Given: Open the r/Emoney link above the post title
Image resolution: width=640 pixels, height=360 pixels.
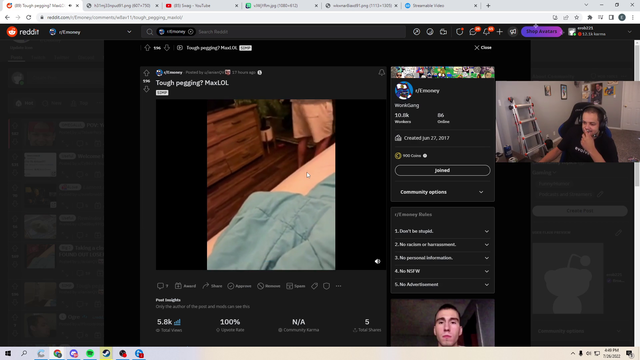Looking at the screenshot, I should point(173,72).
